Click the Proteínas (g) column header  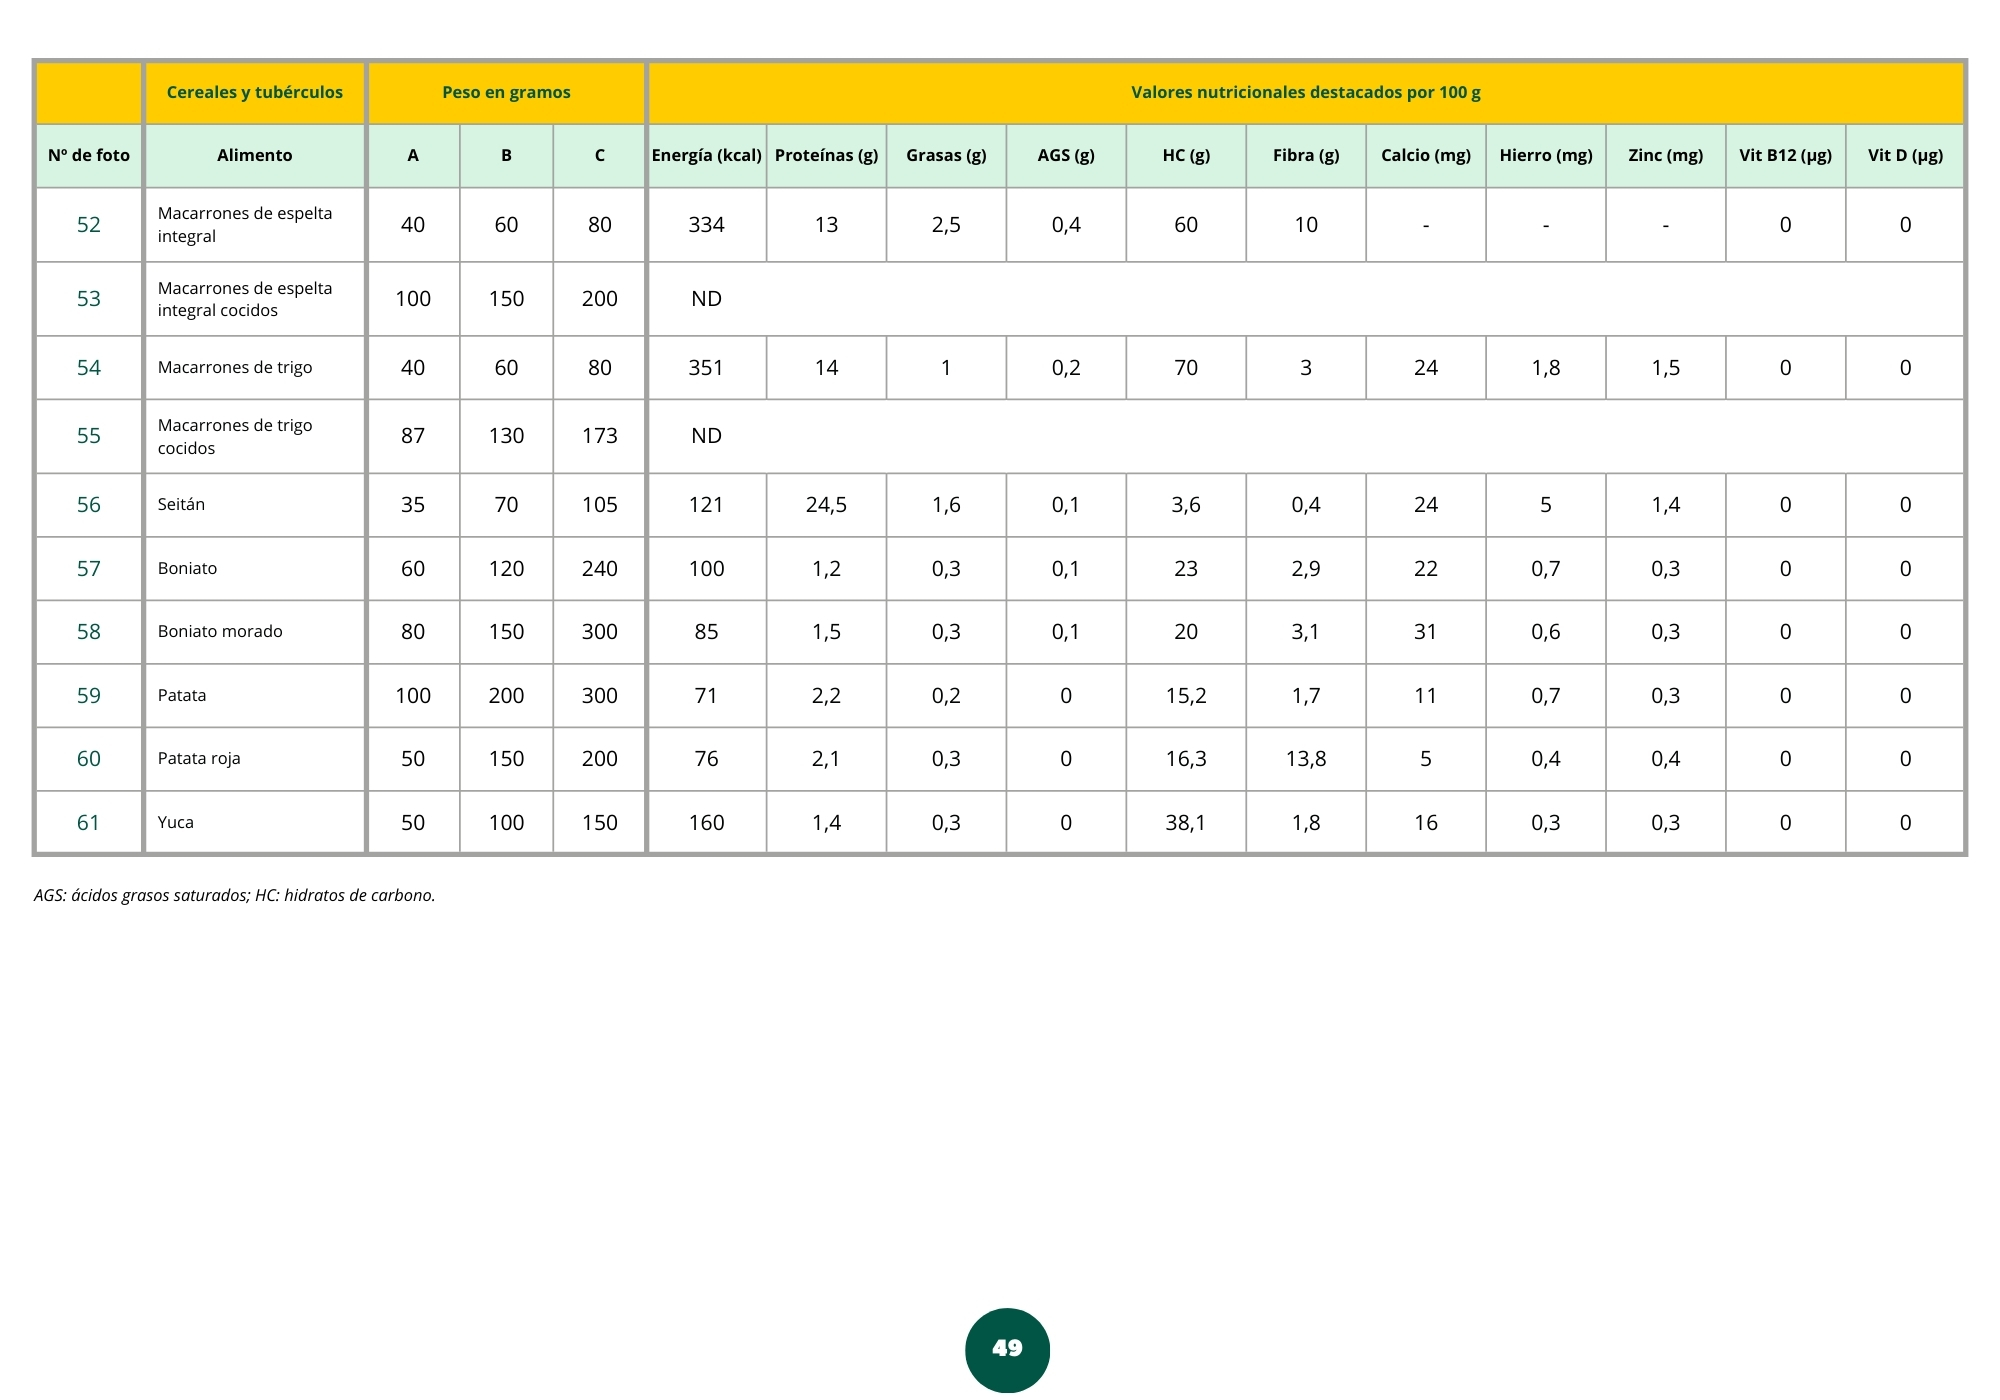826,155
